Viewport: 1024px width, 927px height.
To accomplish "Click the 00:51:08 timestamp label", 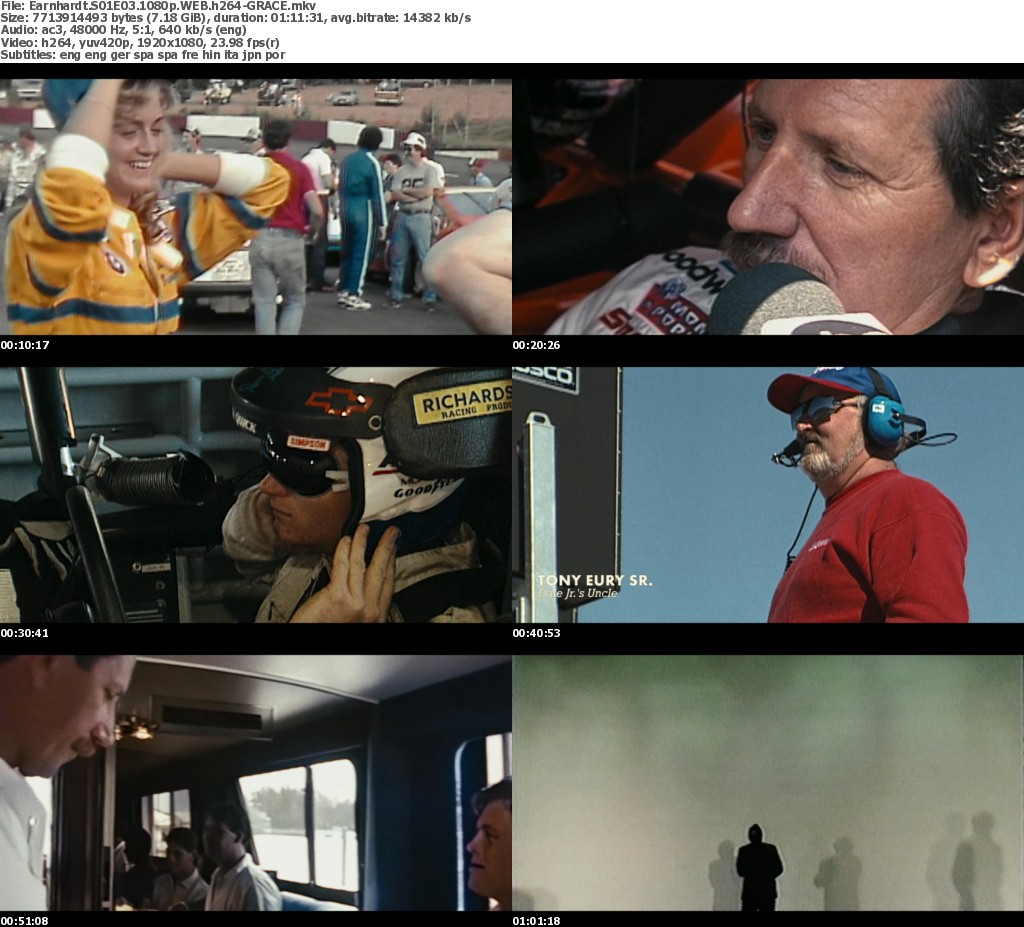I will pyautogui.click(x=25, y=921).
